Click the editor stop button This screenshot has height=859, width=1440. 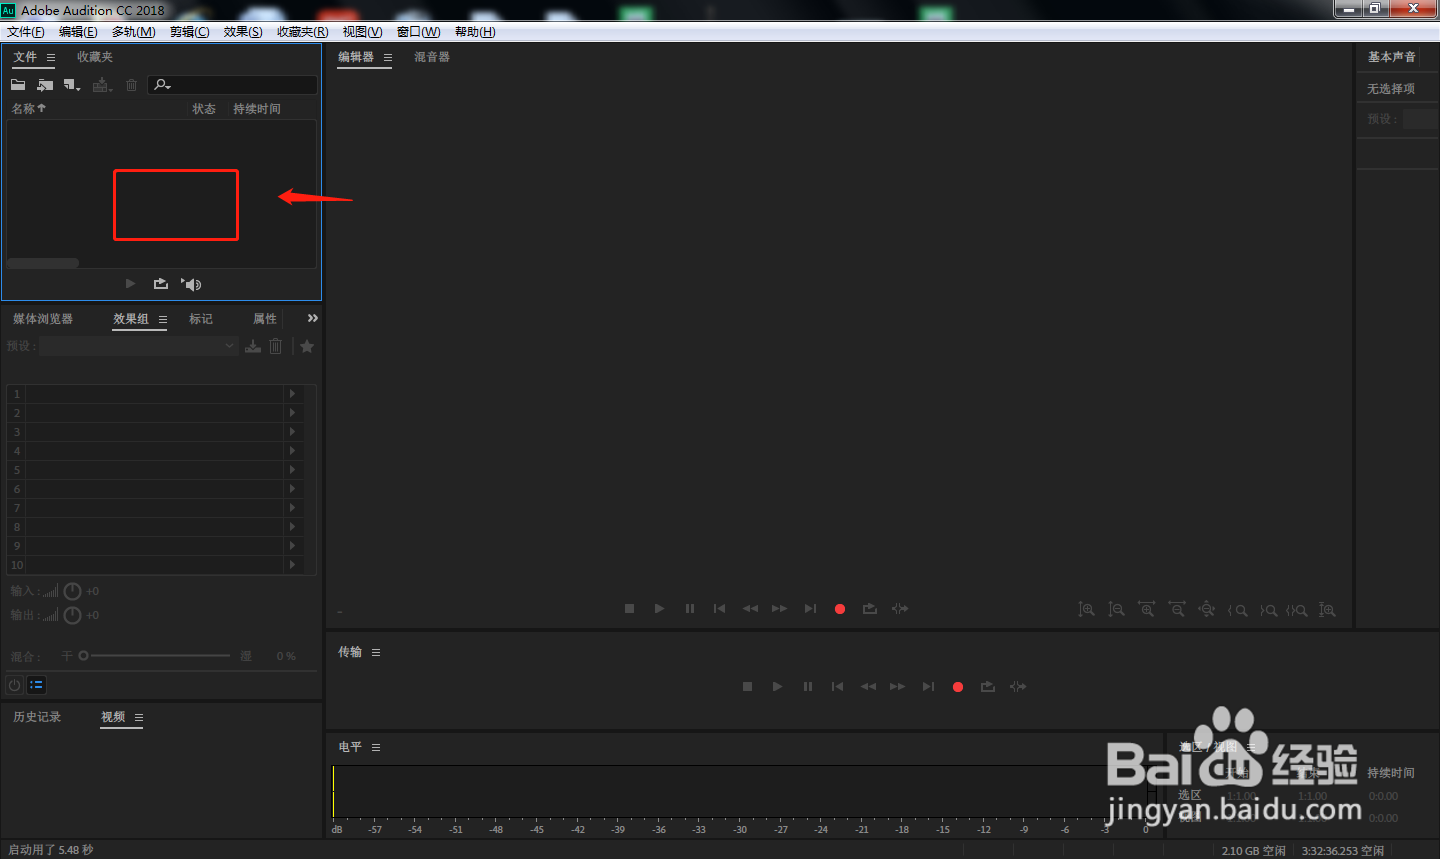coord(629,608)
